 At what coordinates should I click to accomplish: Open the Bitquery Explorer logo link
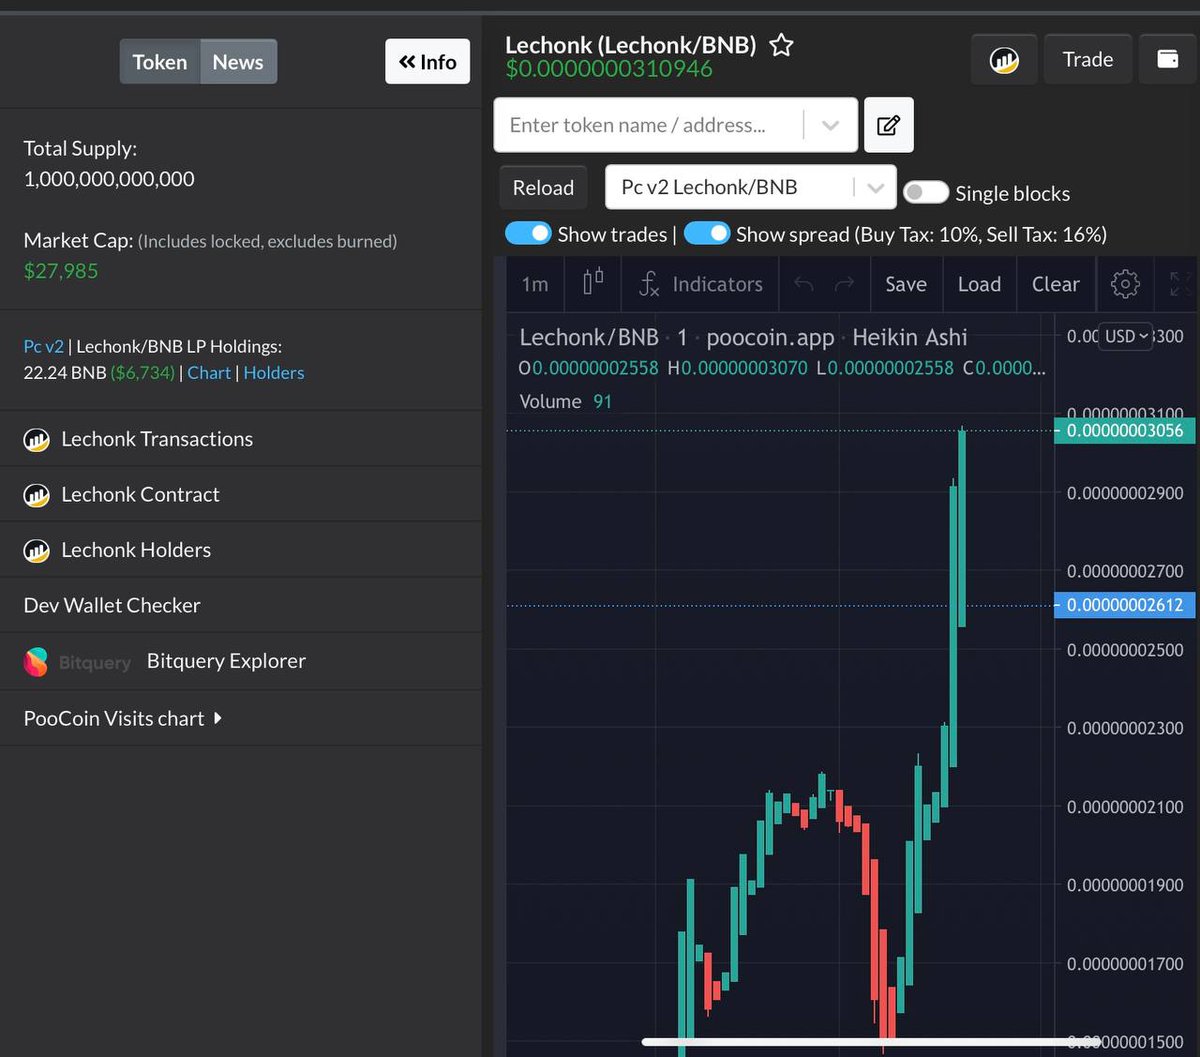(x=77, y=662)
